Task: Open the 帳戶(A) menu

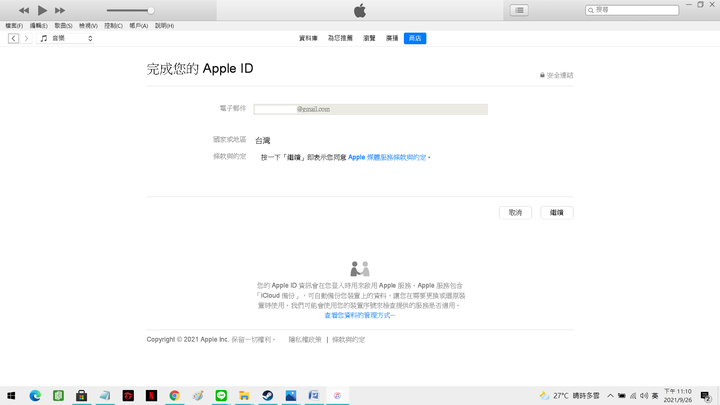Action: 139,26
